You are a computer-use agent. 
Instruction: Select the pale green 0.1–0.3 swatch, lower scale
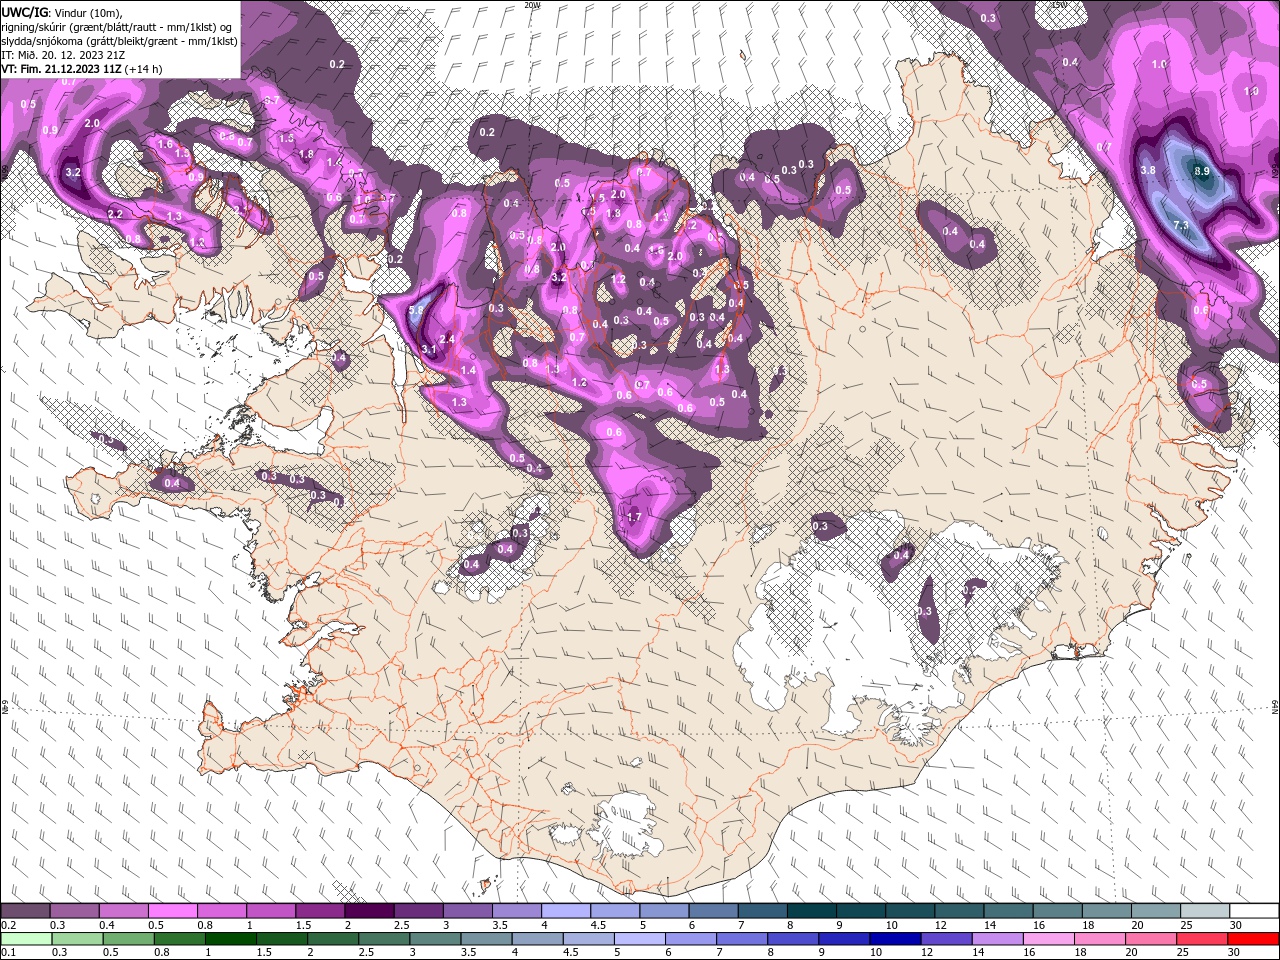click(26, 938)
